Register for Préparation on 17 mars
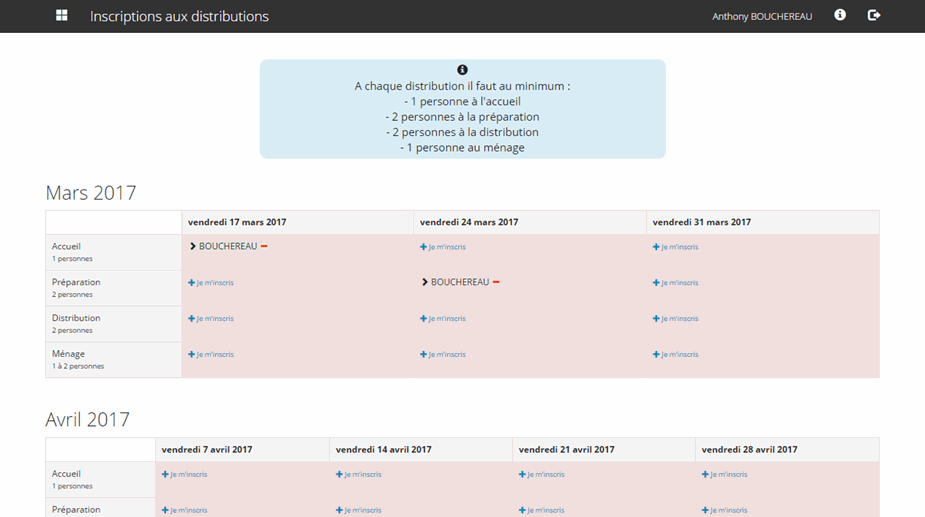Image resolution: width=925 pixels, height=517 pixels. 211,283
